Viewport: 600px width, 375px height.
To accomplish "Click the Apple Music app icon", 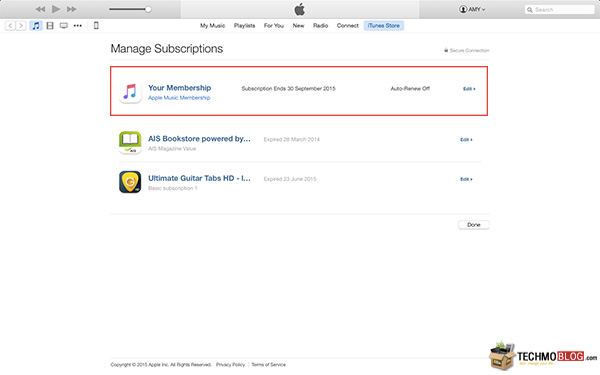I will tap(130, 92).
